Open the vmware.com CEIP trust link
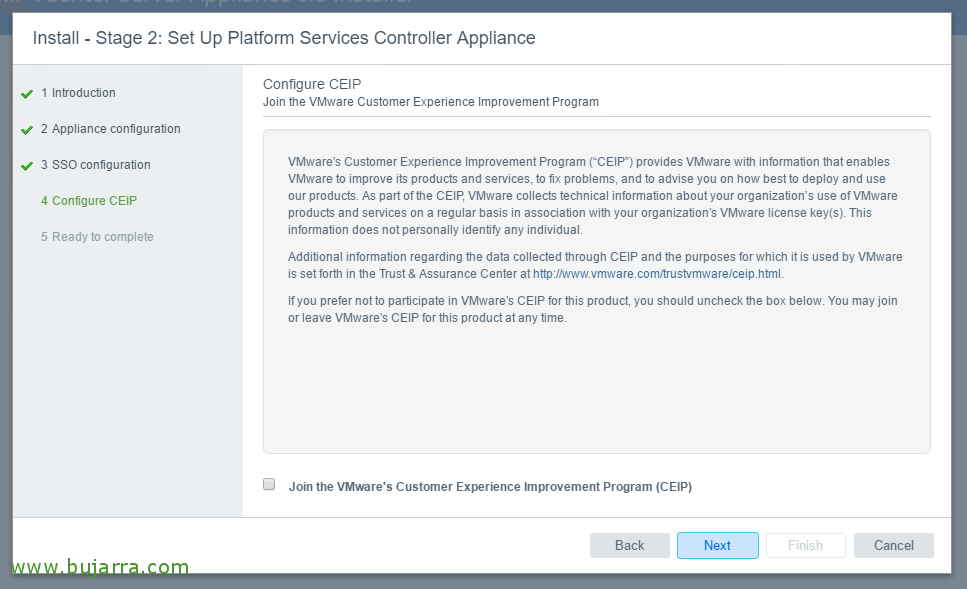 [658, 274]
